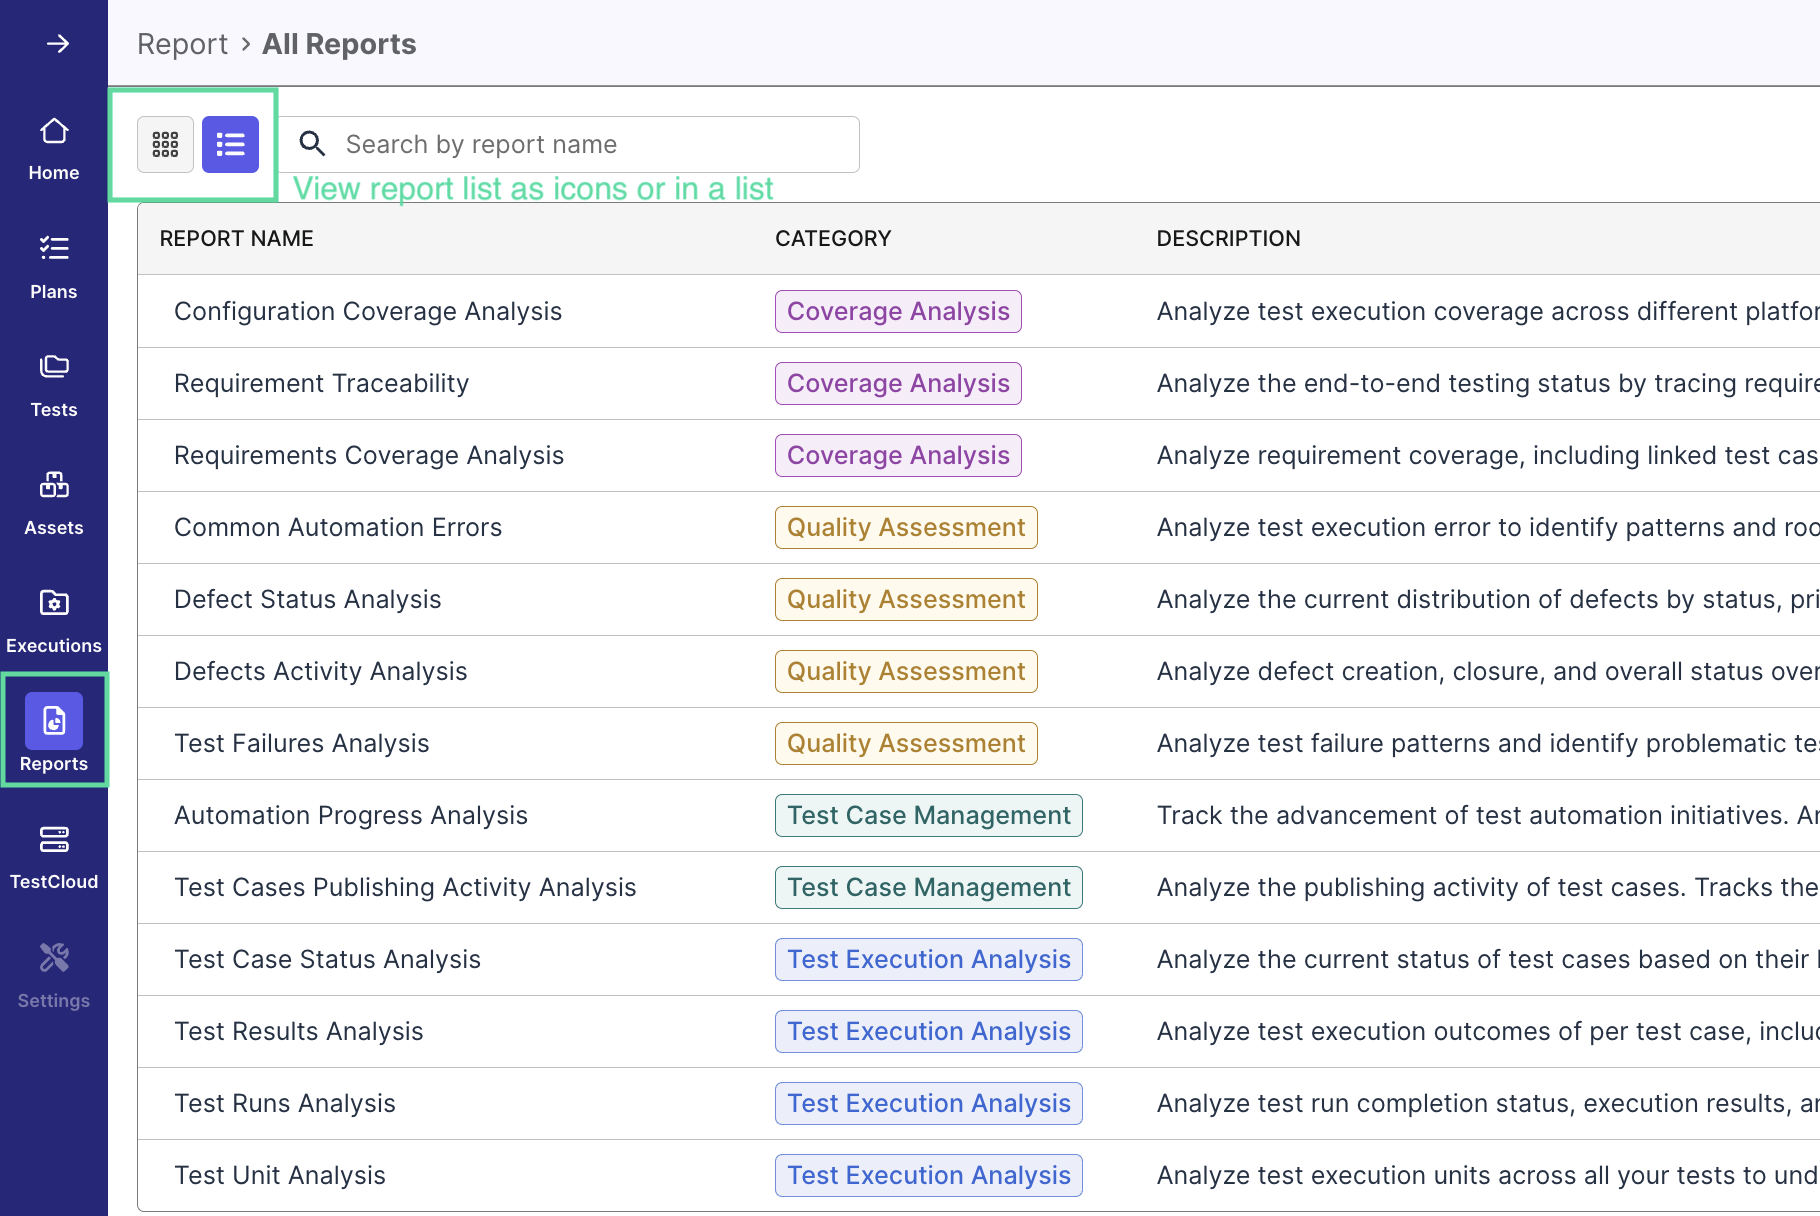The width and height of the screenshot is (1820, 1216).
Task: Switch to icon grid view for reports
Action: [x=164, y=144]
